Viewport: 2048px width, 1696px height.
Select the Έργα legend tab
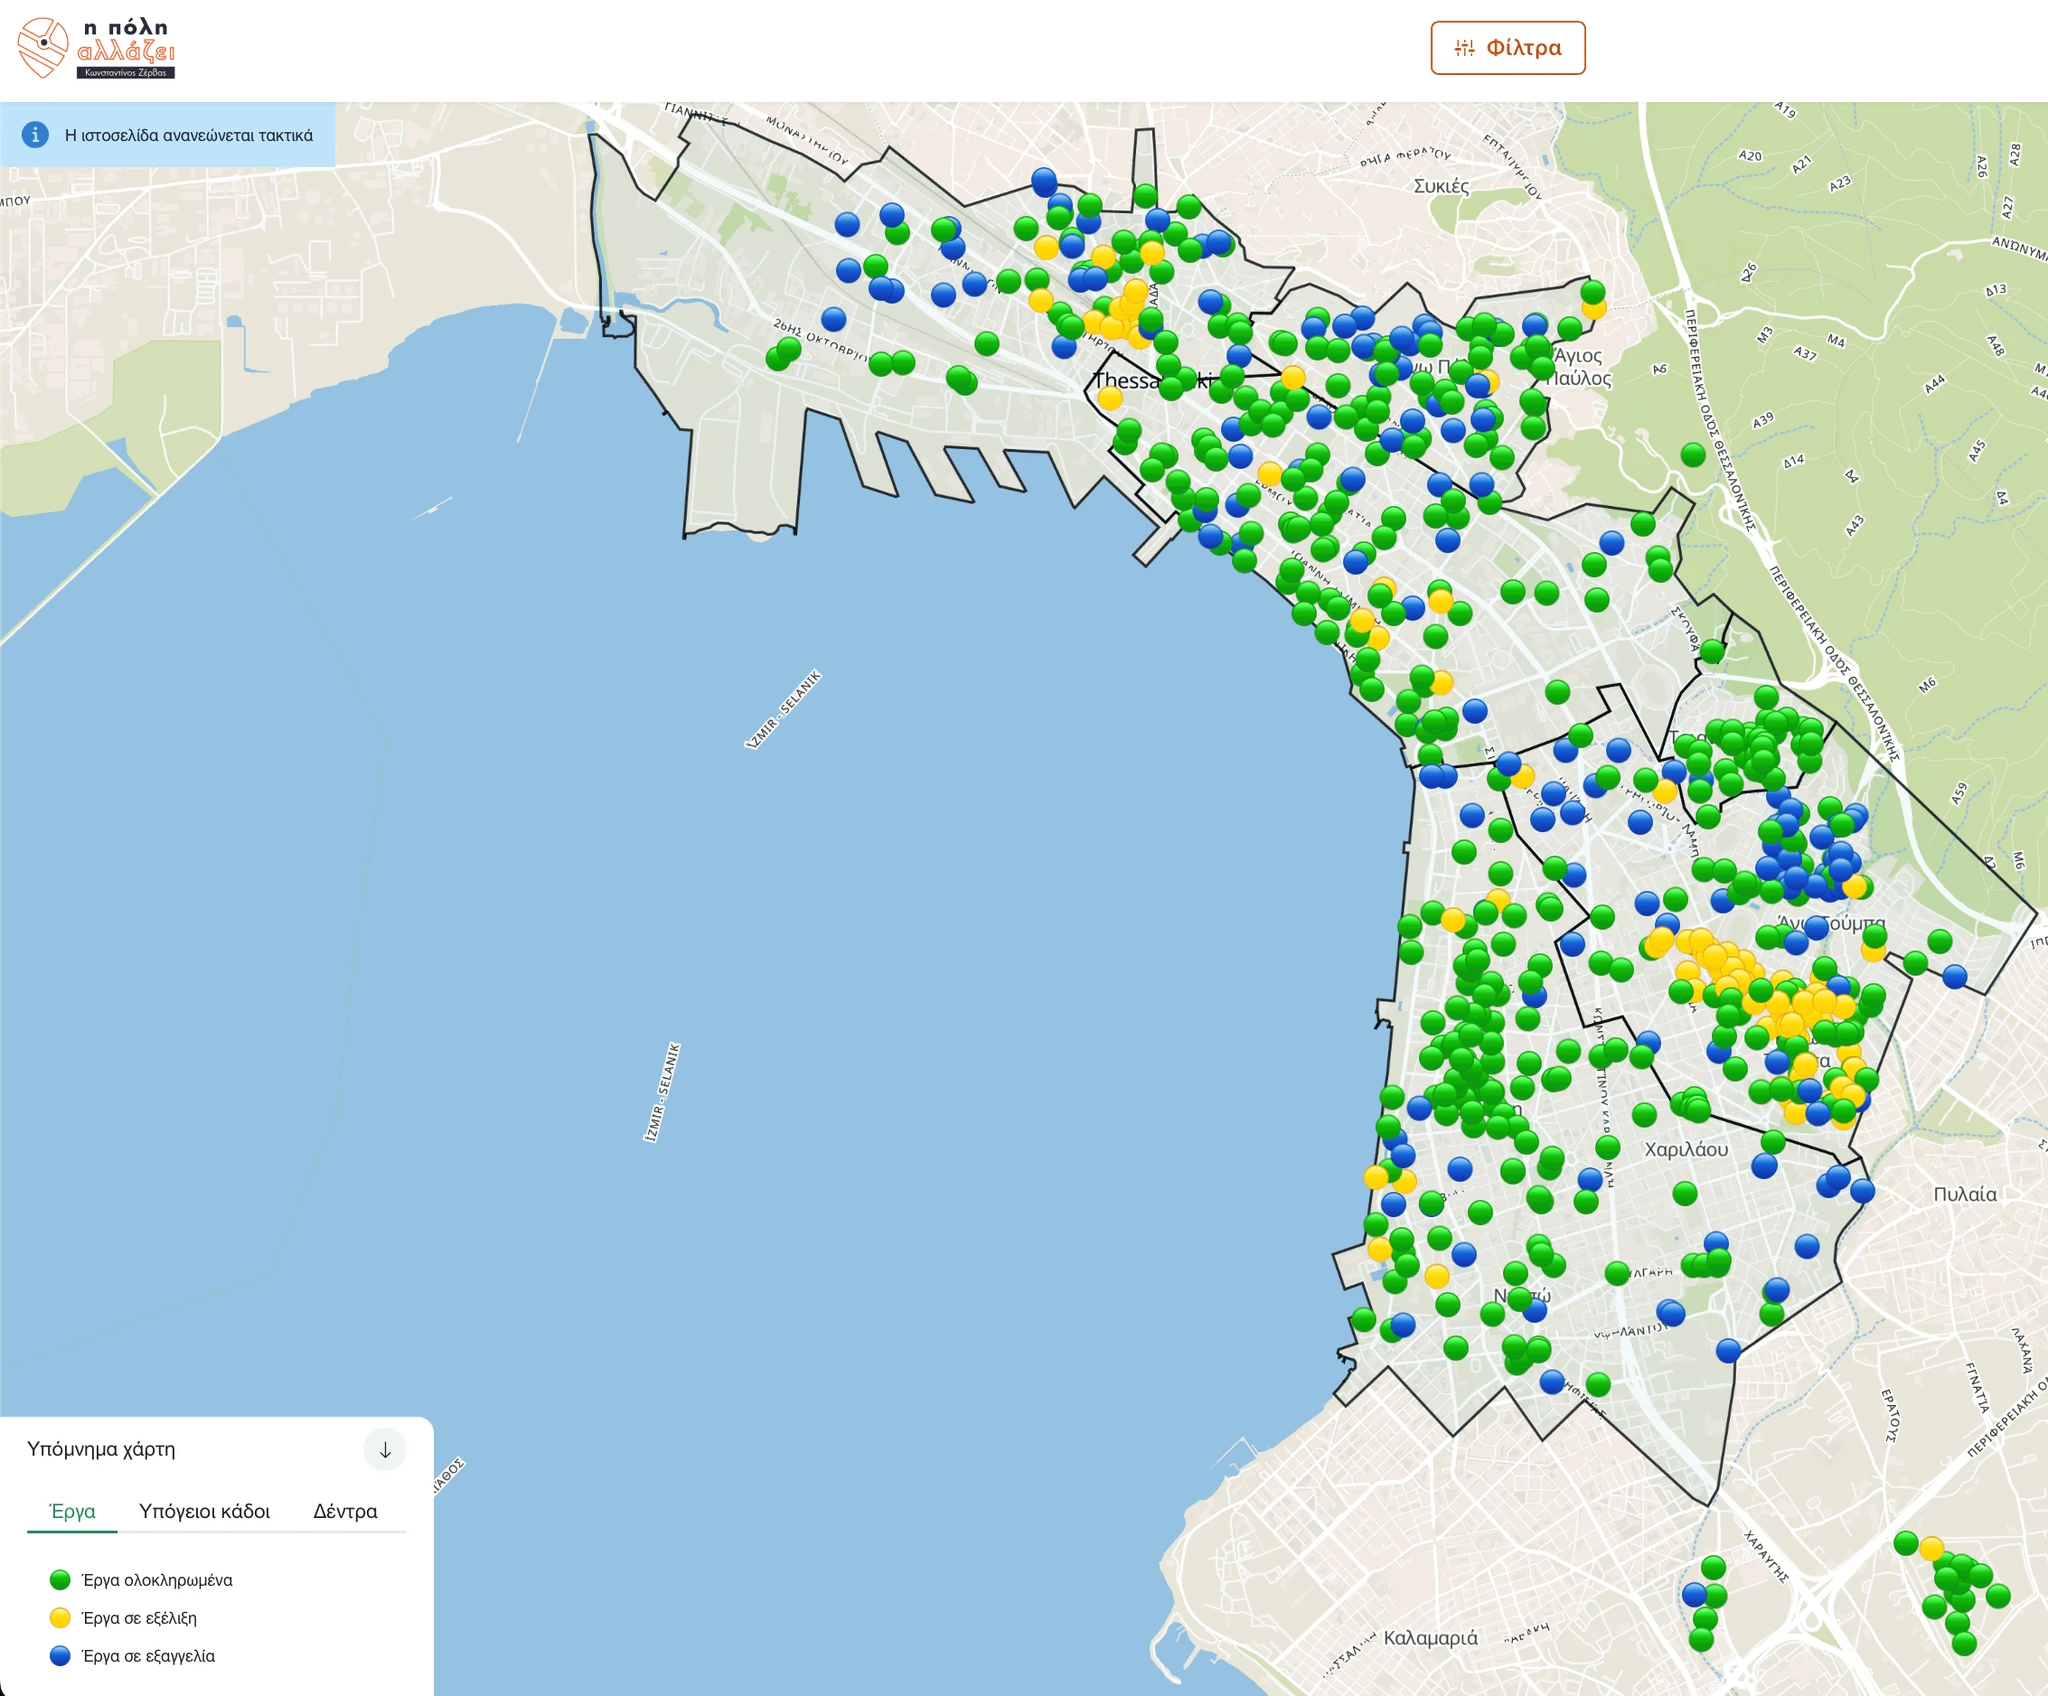[x=72, y=1511]
